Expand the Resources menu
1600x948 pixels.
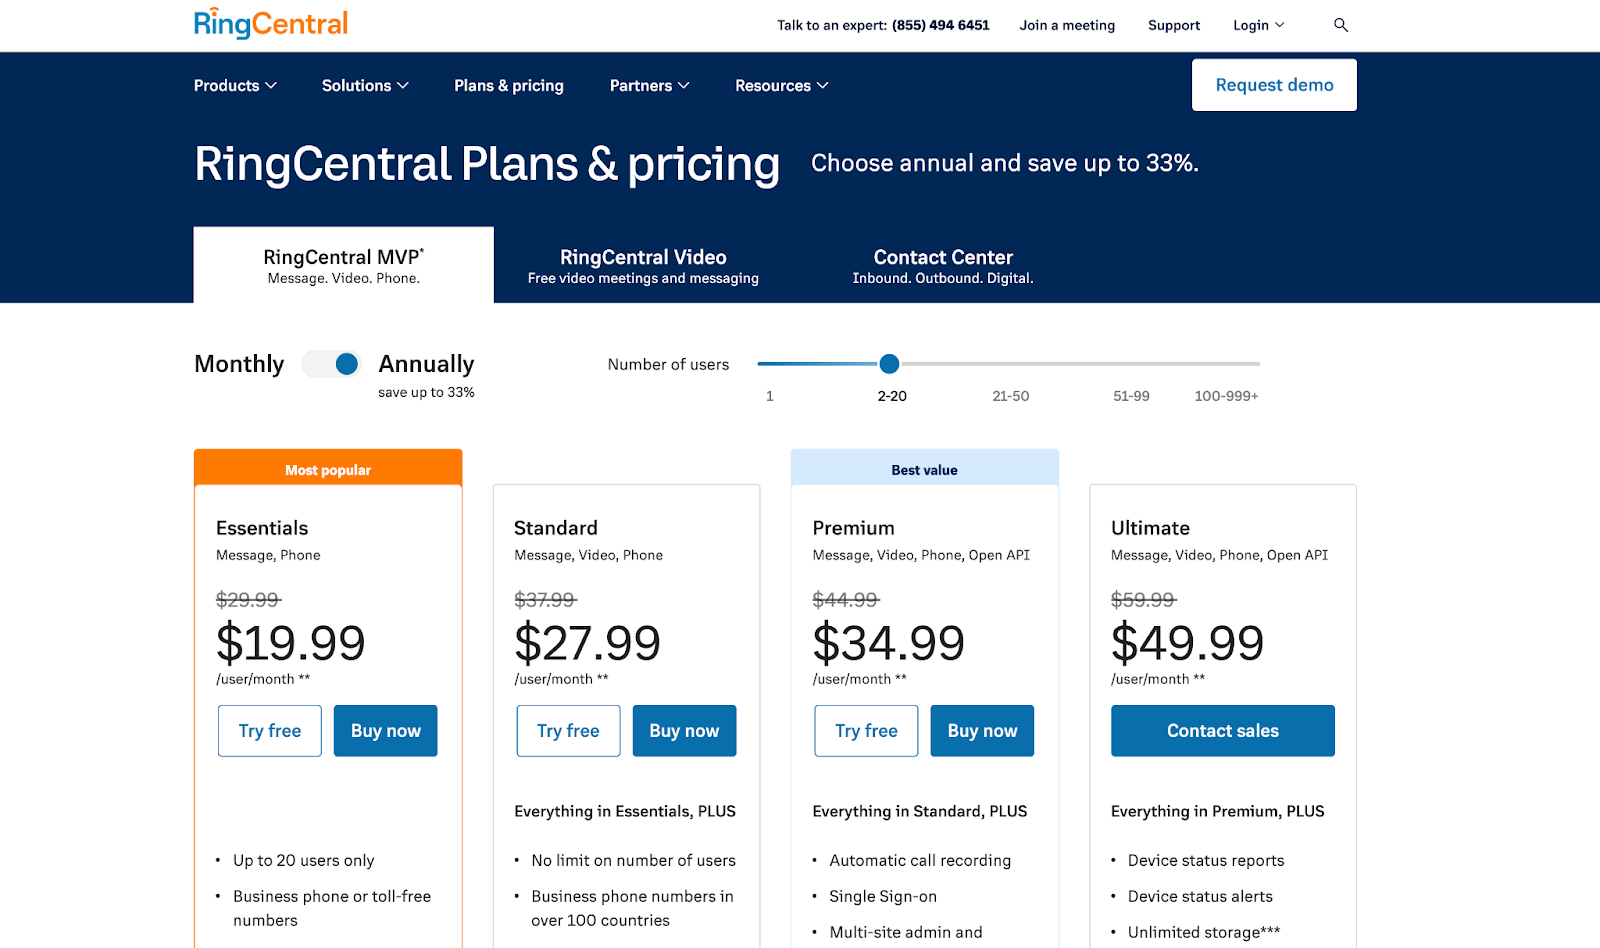tap(781, 86)
